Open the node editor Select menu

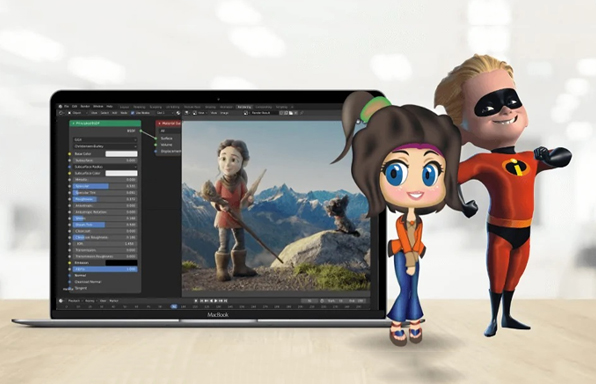tap(105, 113)
